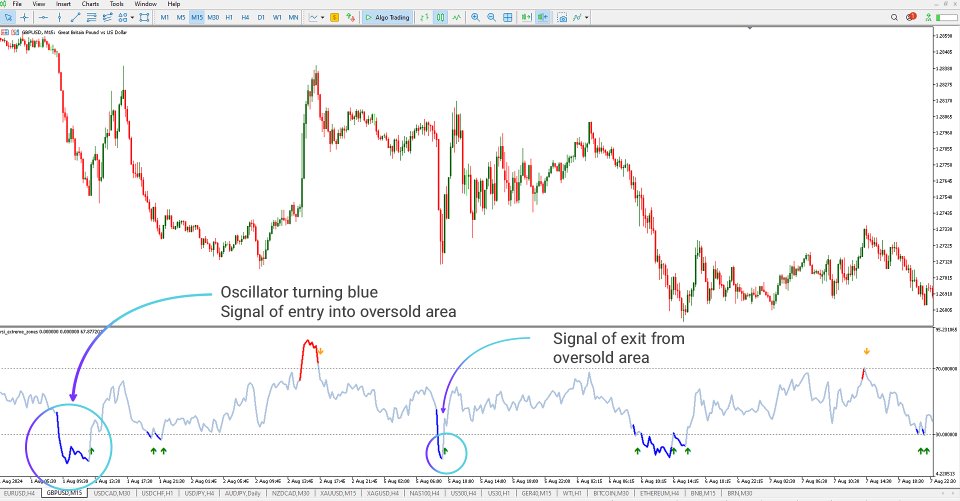Screen dimensions: 960x501
Task: Zoom out of the chart
Action: point(491,18)
